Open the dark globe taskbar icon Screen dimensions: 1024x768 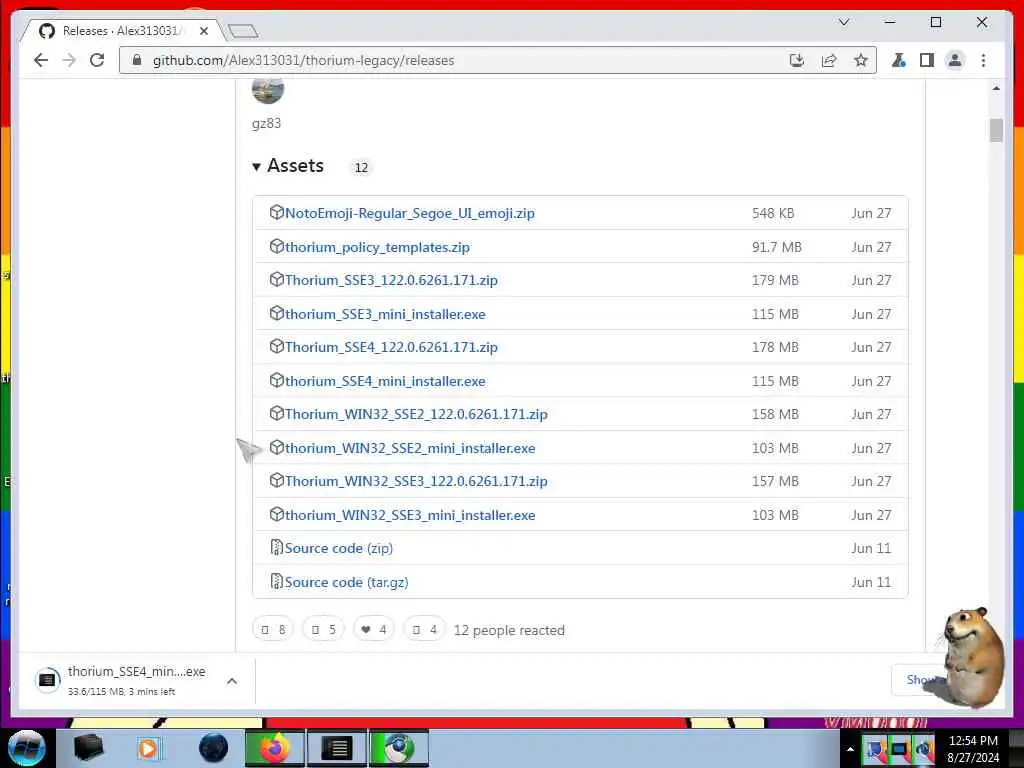point(213,748)
